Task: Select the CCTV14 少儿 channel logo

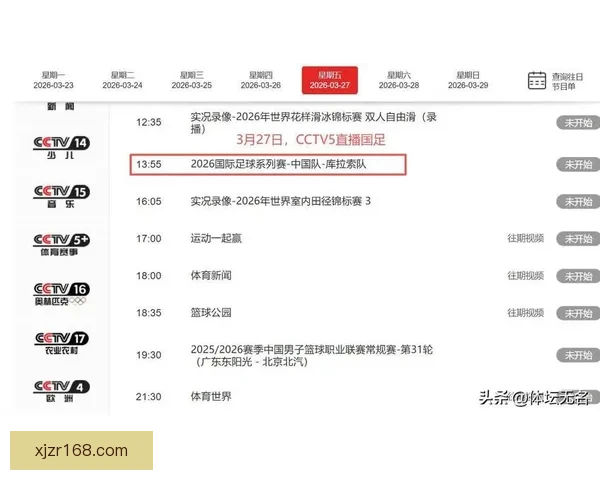Action: [x=62, y=147]
